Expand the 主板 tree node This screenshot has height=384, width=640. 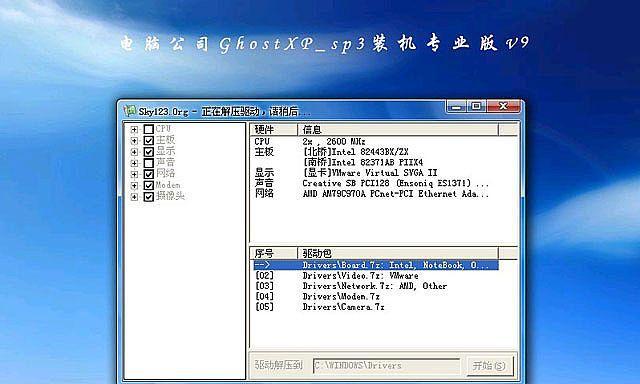[x=134, y=141]
